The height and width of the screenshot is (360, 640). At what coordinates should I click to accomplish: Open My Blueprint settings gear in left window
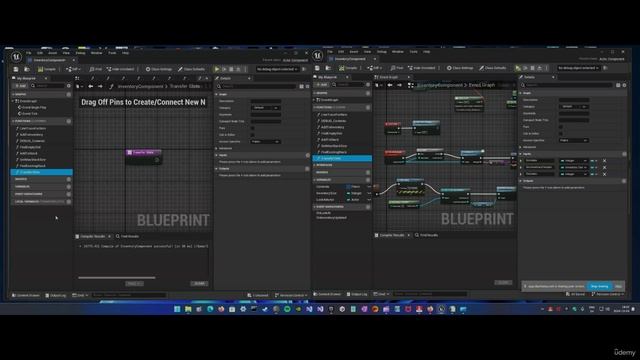69,86
